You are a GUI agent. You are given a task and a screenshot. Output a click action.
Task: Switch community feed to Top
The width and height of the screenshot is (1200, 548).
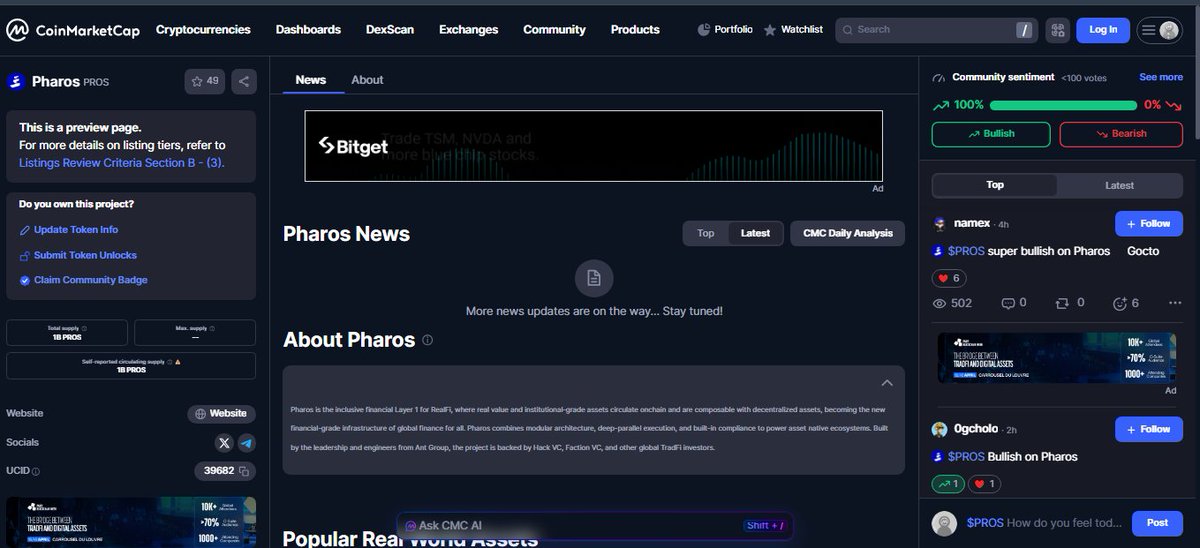995,185
